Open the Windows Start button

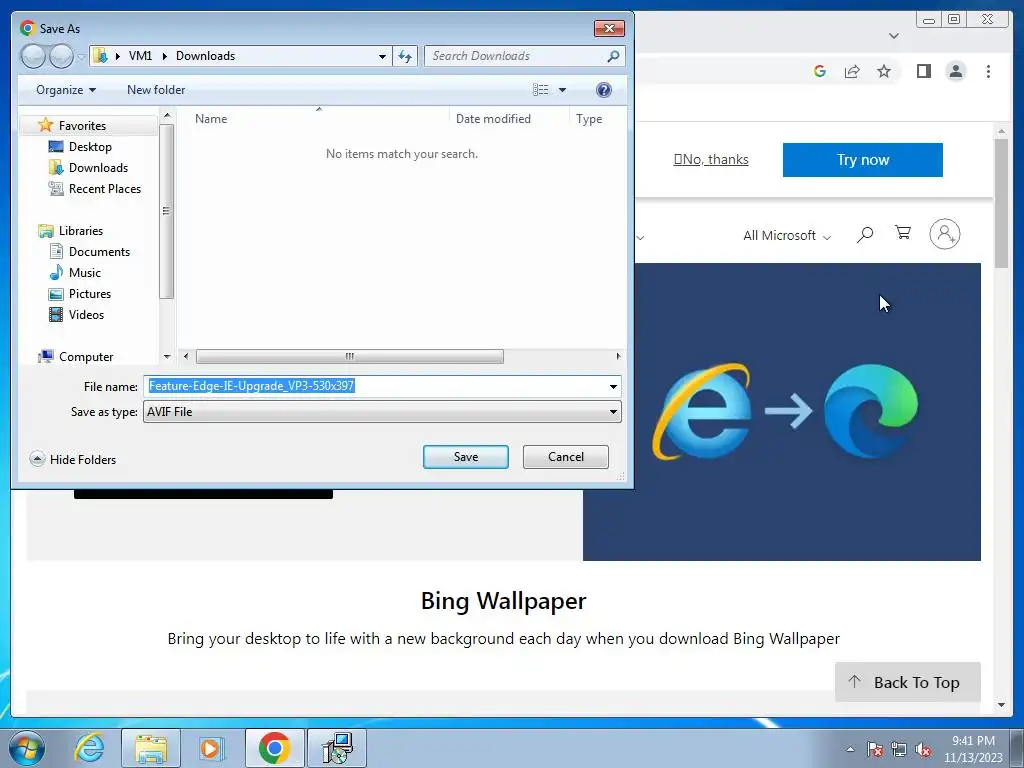pyautogui.click(x=27, y=748)
